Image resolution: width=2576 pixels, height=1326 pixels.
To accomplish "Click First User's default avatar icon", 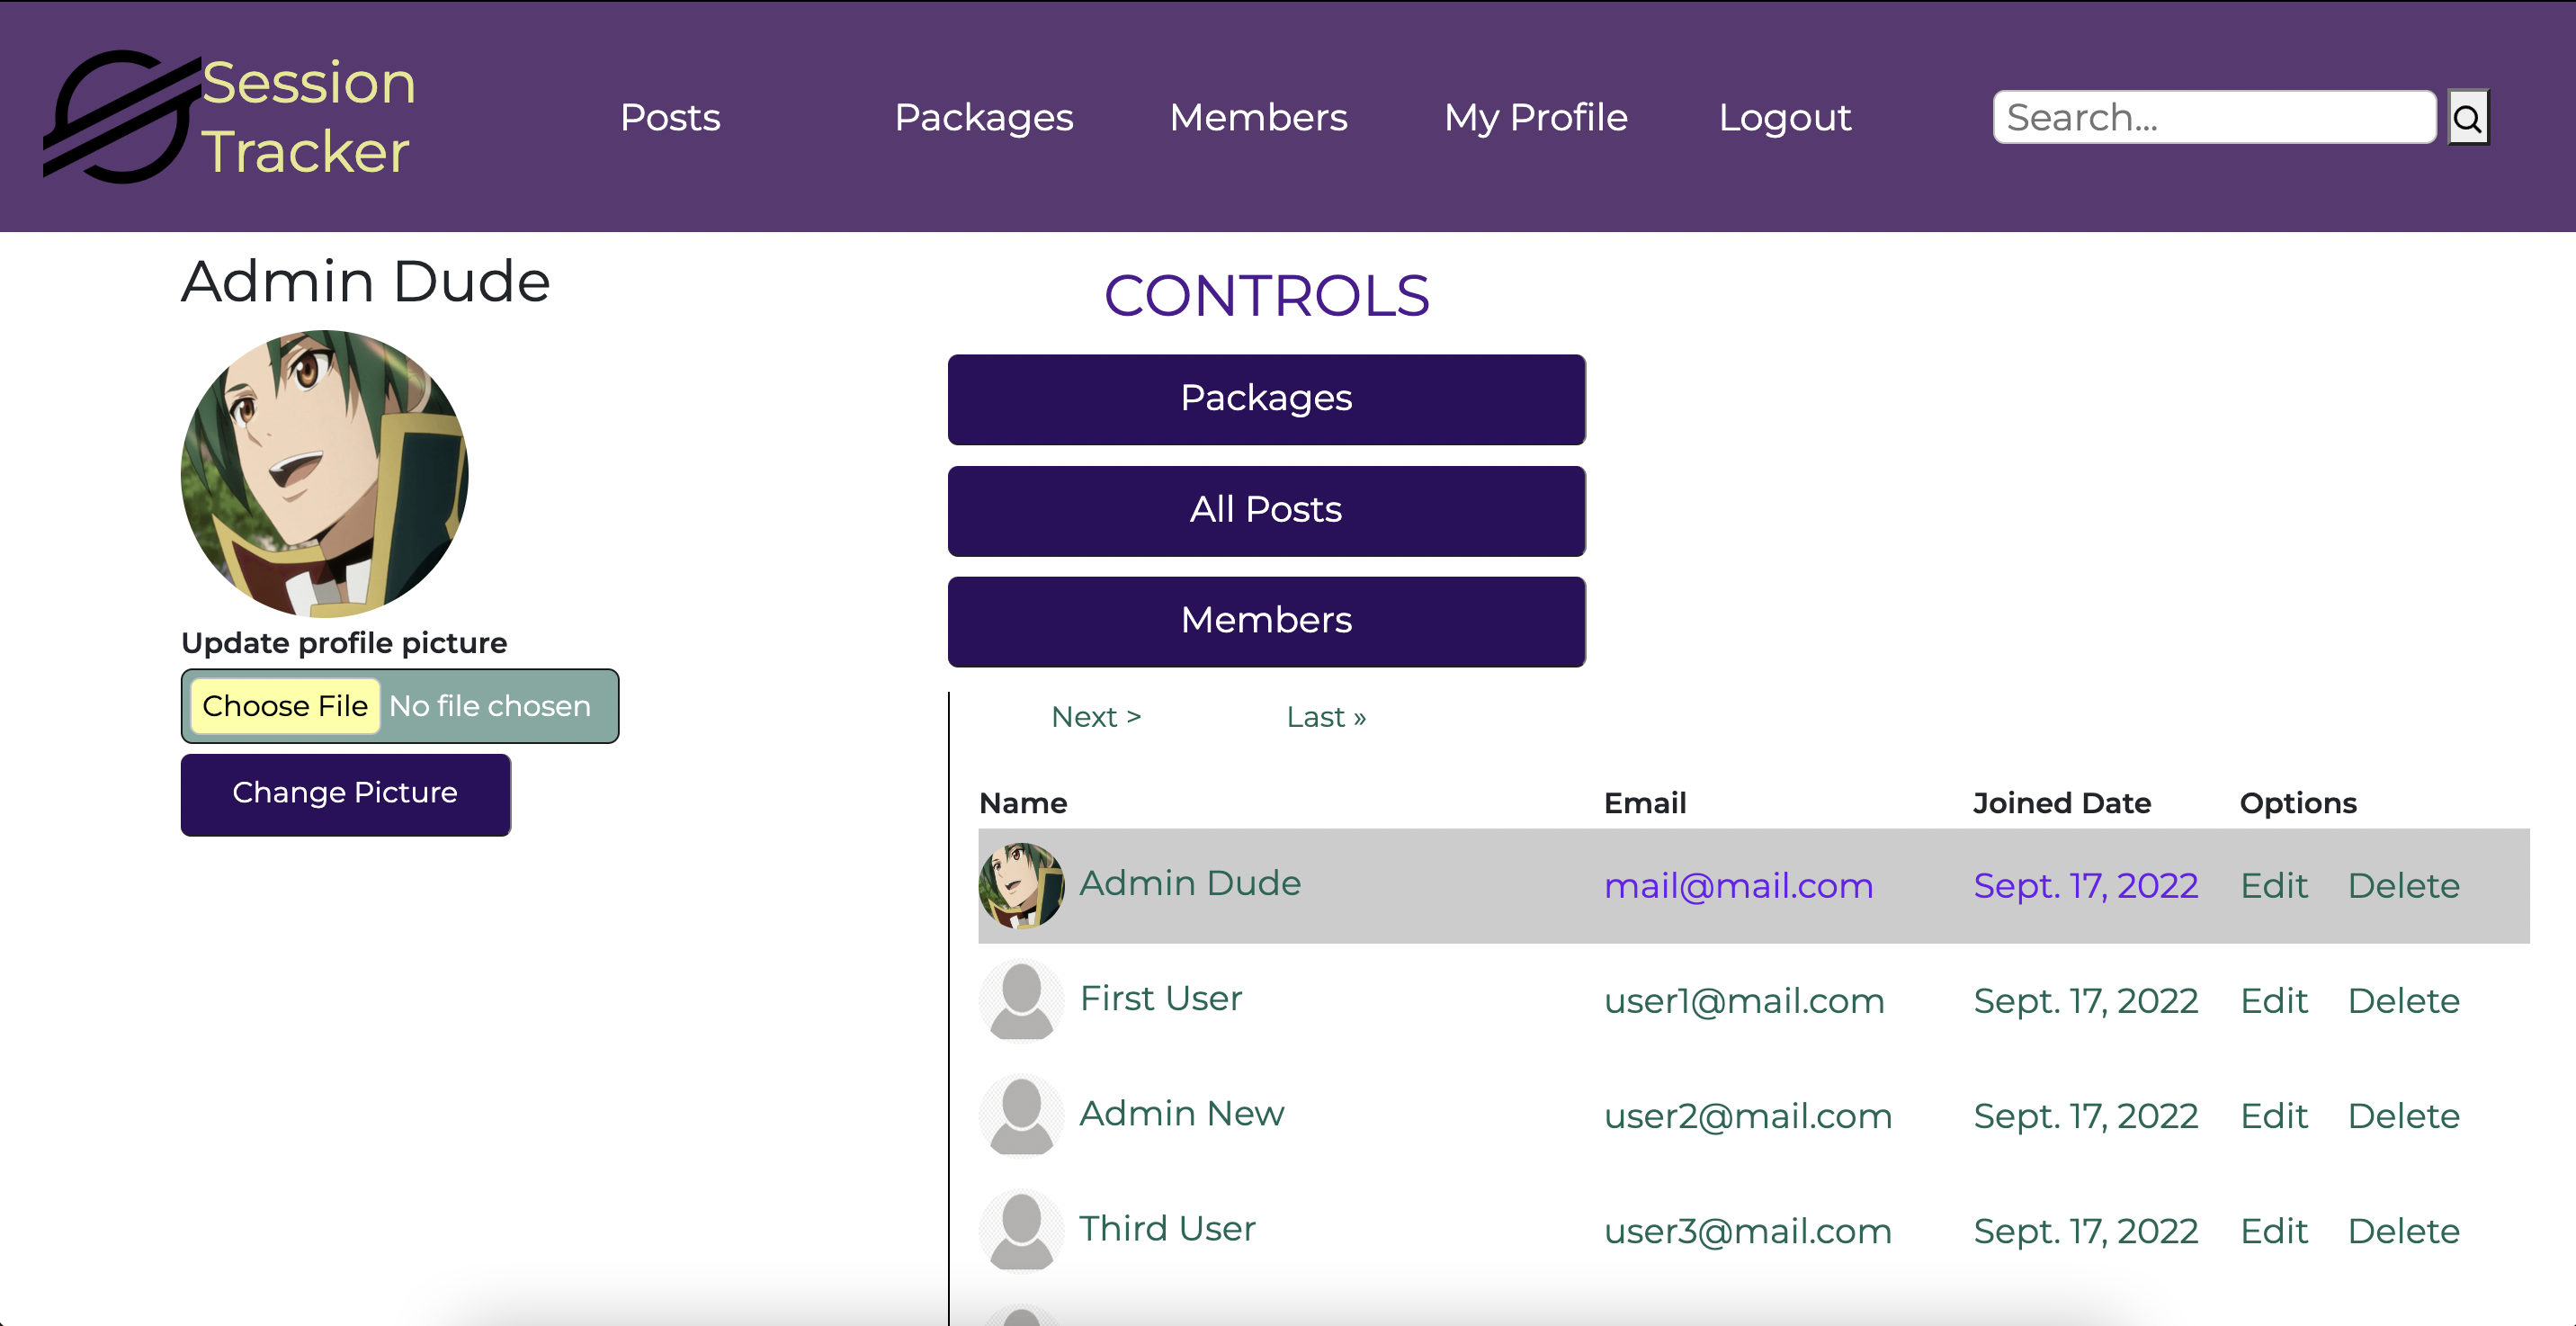I will (1021, 1000).
